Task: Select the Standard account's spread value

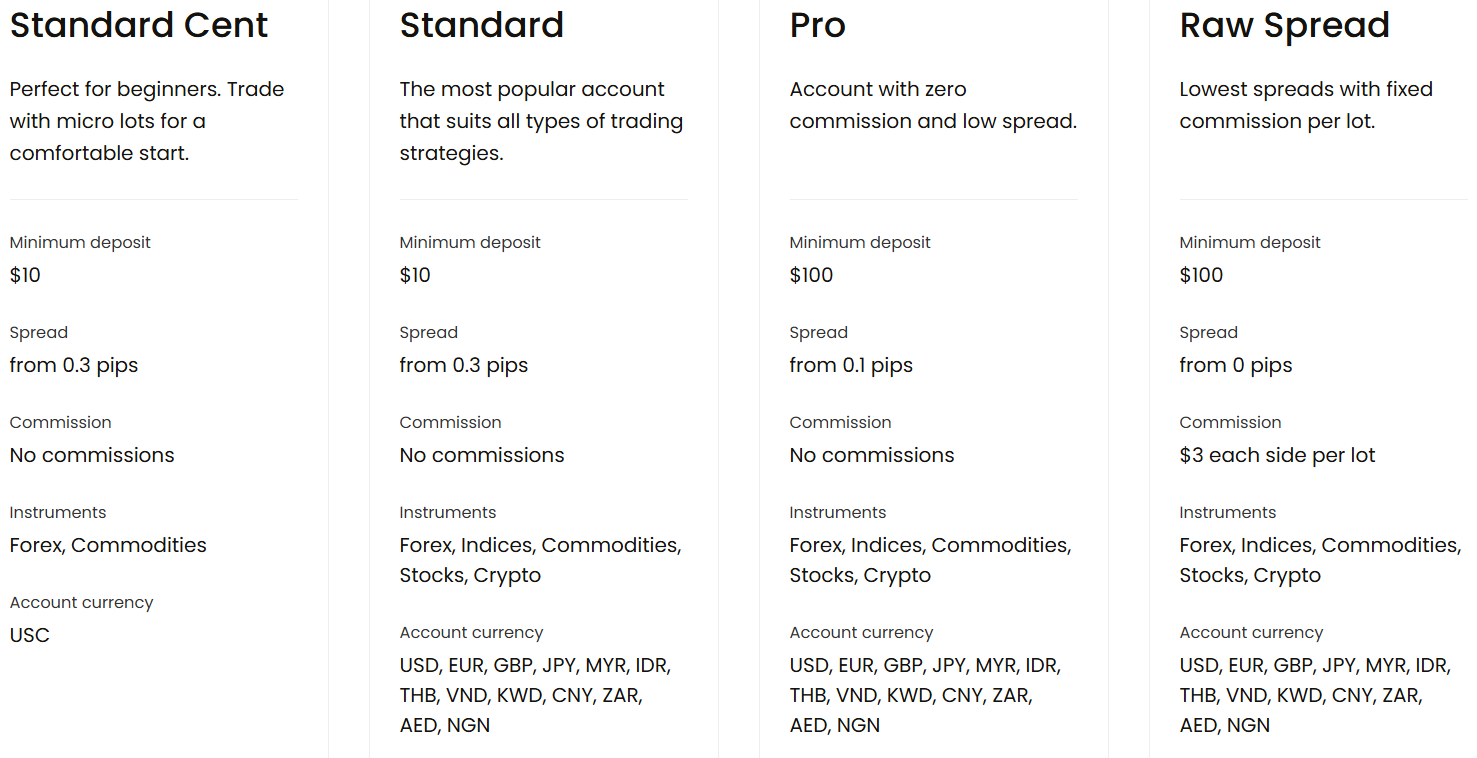Action: pos(463,365)
